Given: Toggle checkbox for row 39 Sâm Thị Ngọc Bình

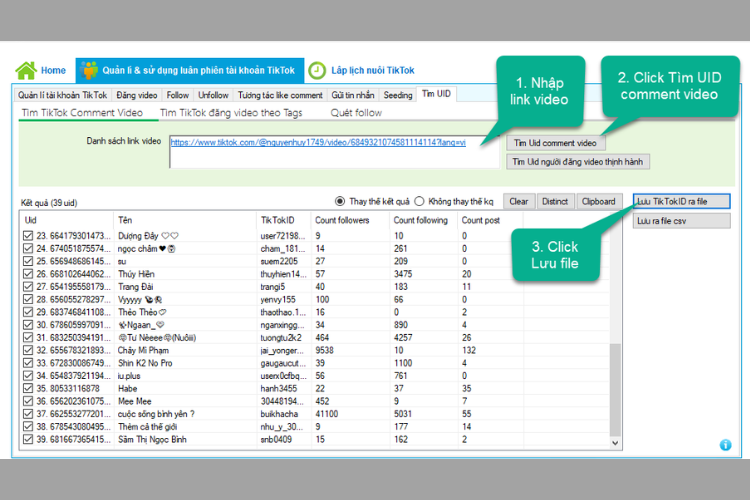Looking at the screenshot, I should (x=28, y=439).
